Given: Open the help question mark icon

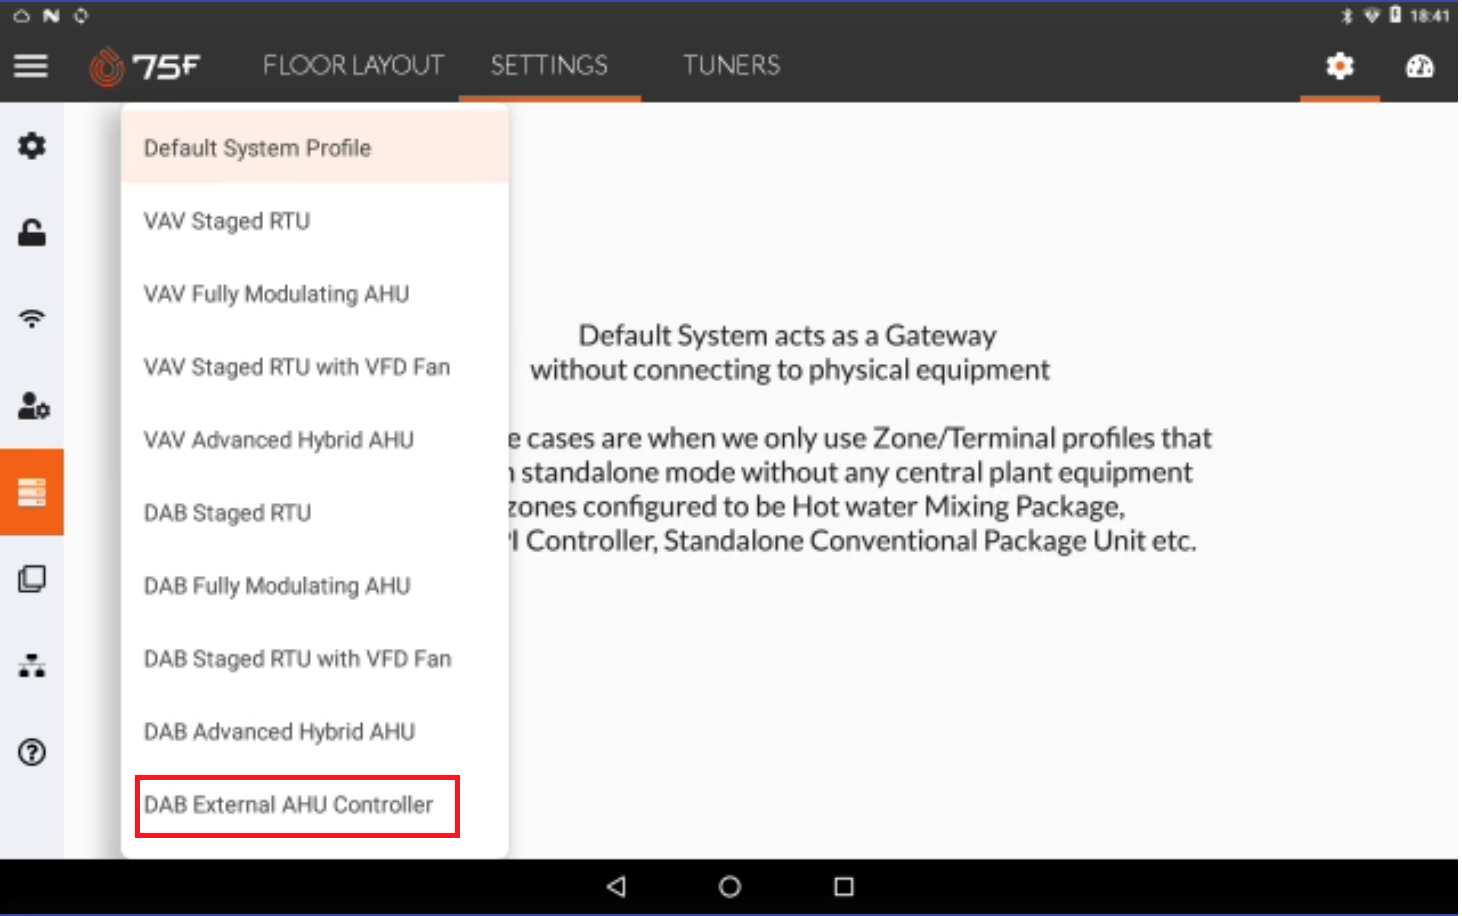Looking at the screenshot, I should [32, 752].
